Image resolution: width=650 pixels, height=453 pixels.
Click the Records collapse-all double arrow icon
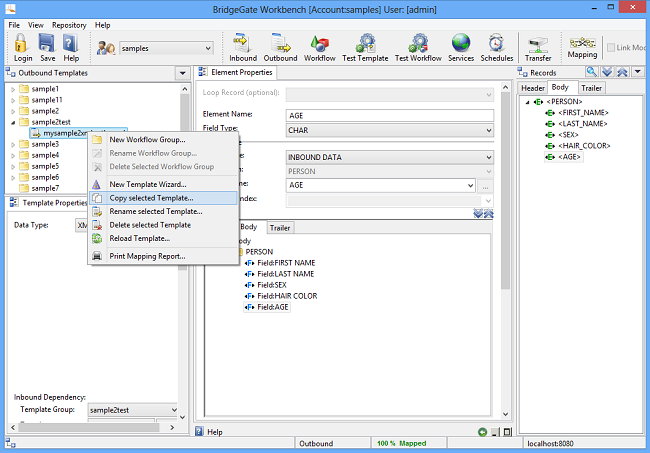tap(622, 72)
